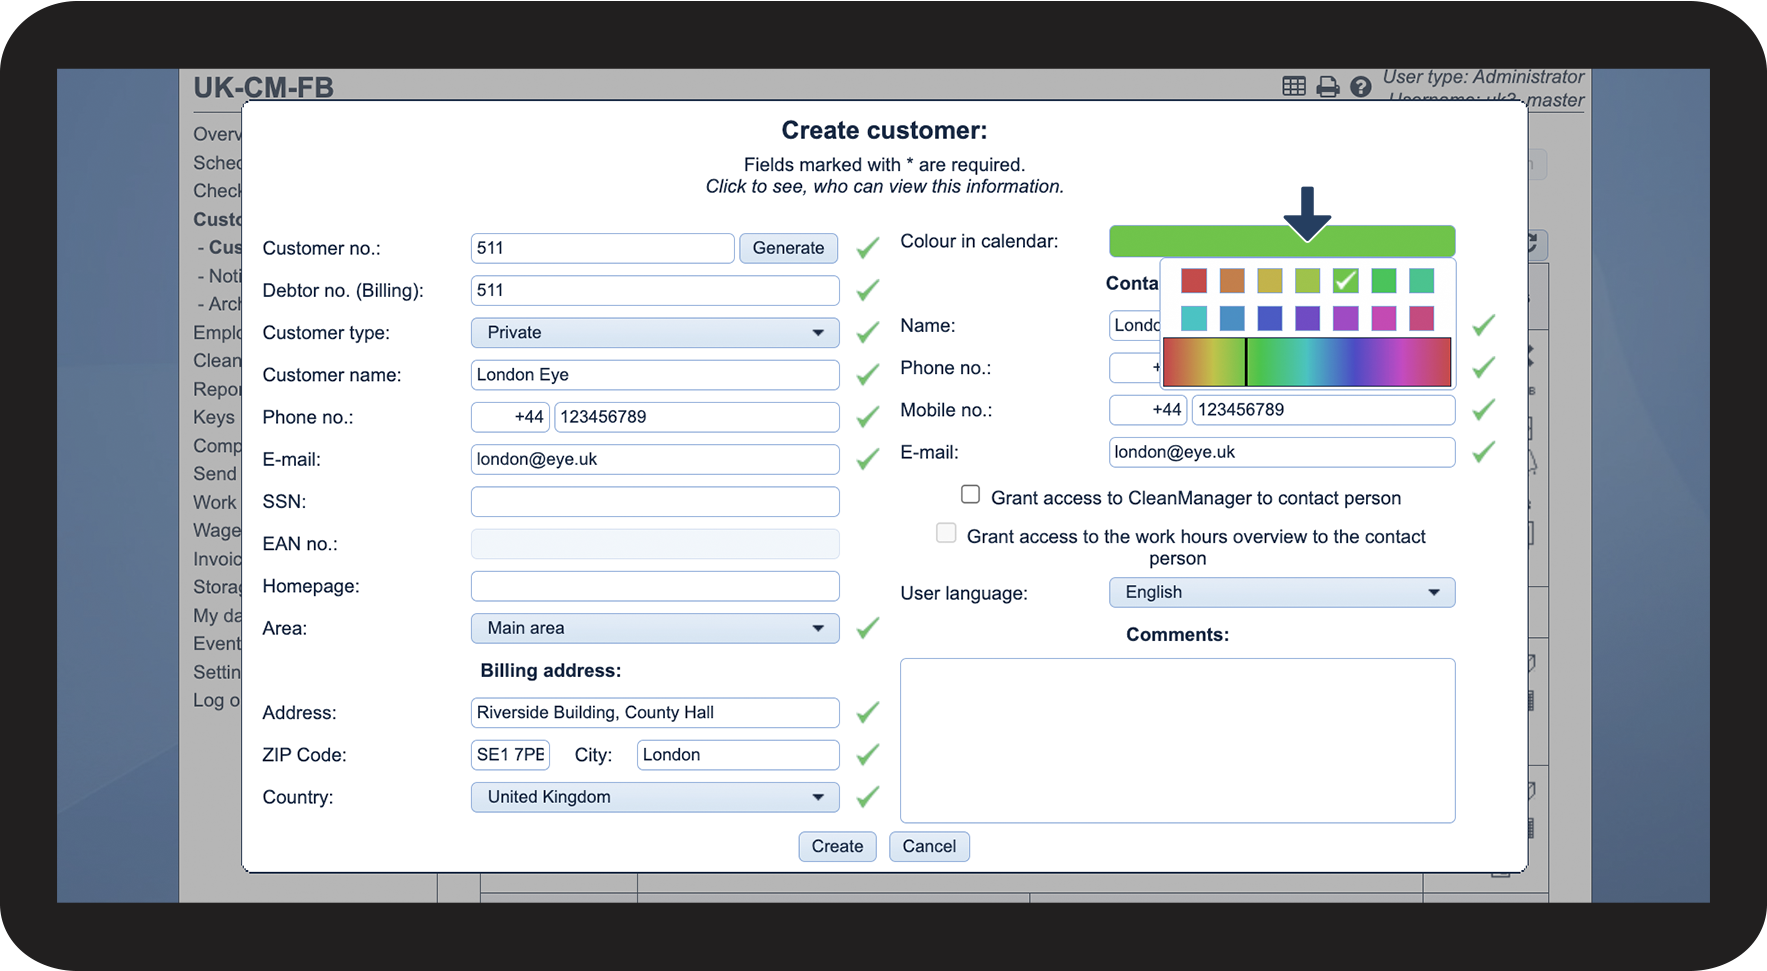This screenshot has width=1767, height=971.
Task: Click the customer E-mail field
Action: click(x=655, y=459)
